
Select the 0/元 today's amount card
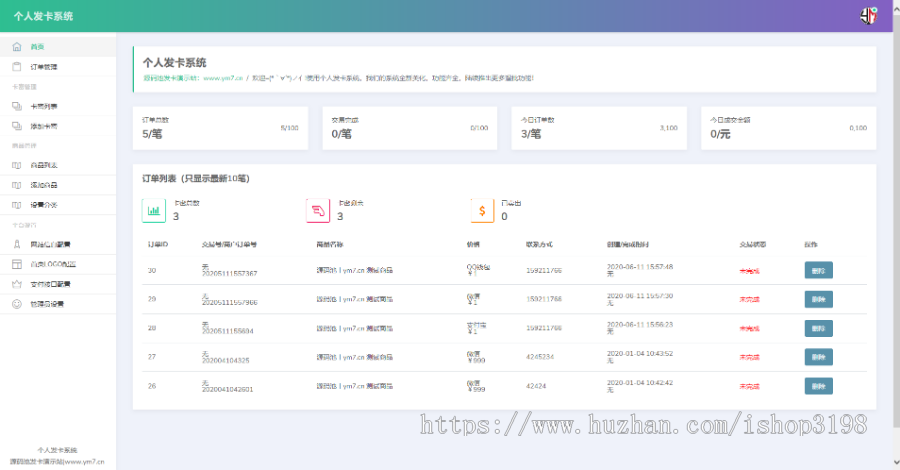pos(789,128)
